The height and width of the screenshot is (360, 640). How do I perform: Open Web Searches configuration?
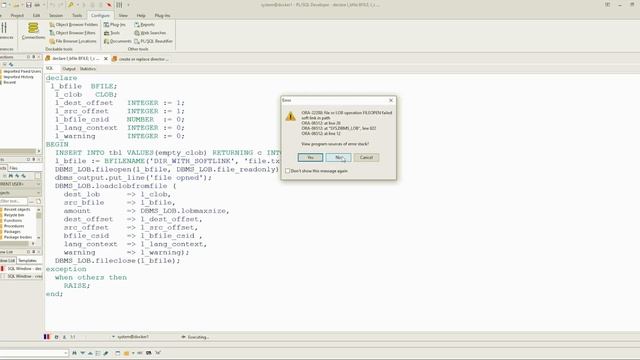tap(150, 33)
